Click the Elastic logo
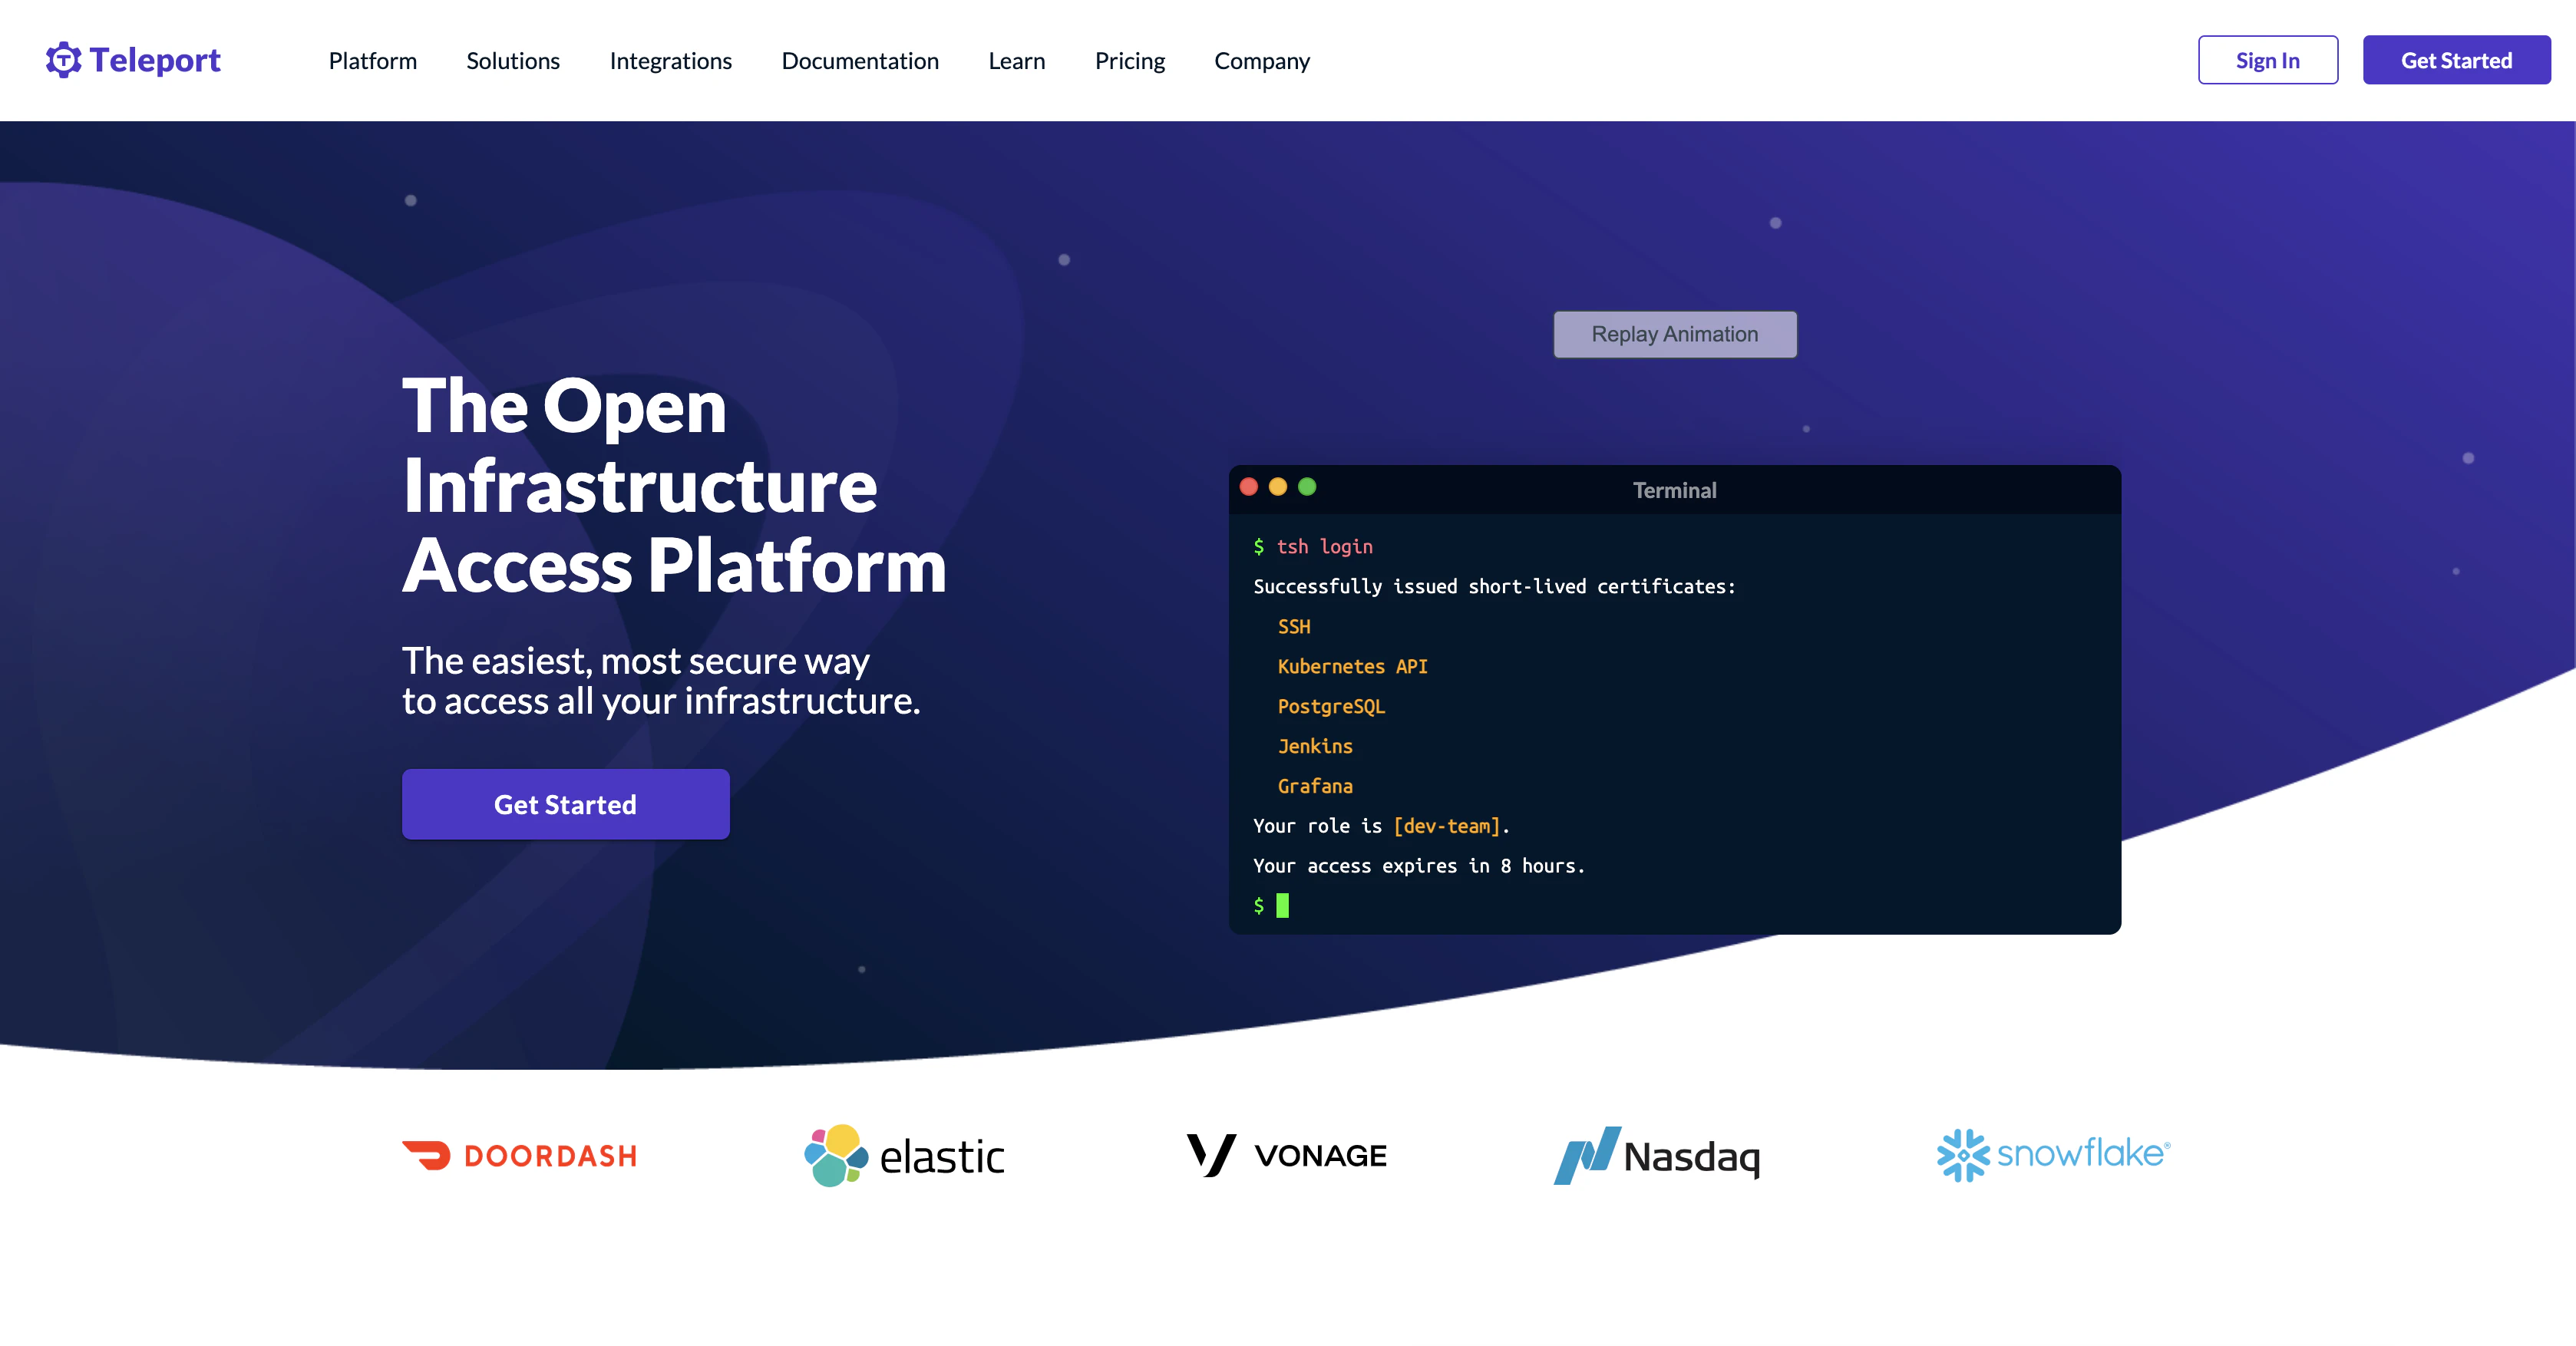The height and width of the screenshot is (1346, 2576). [904, 1155]
